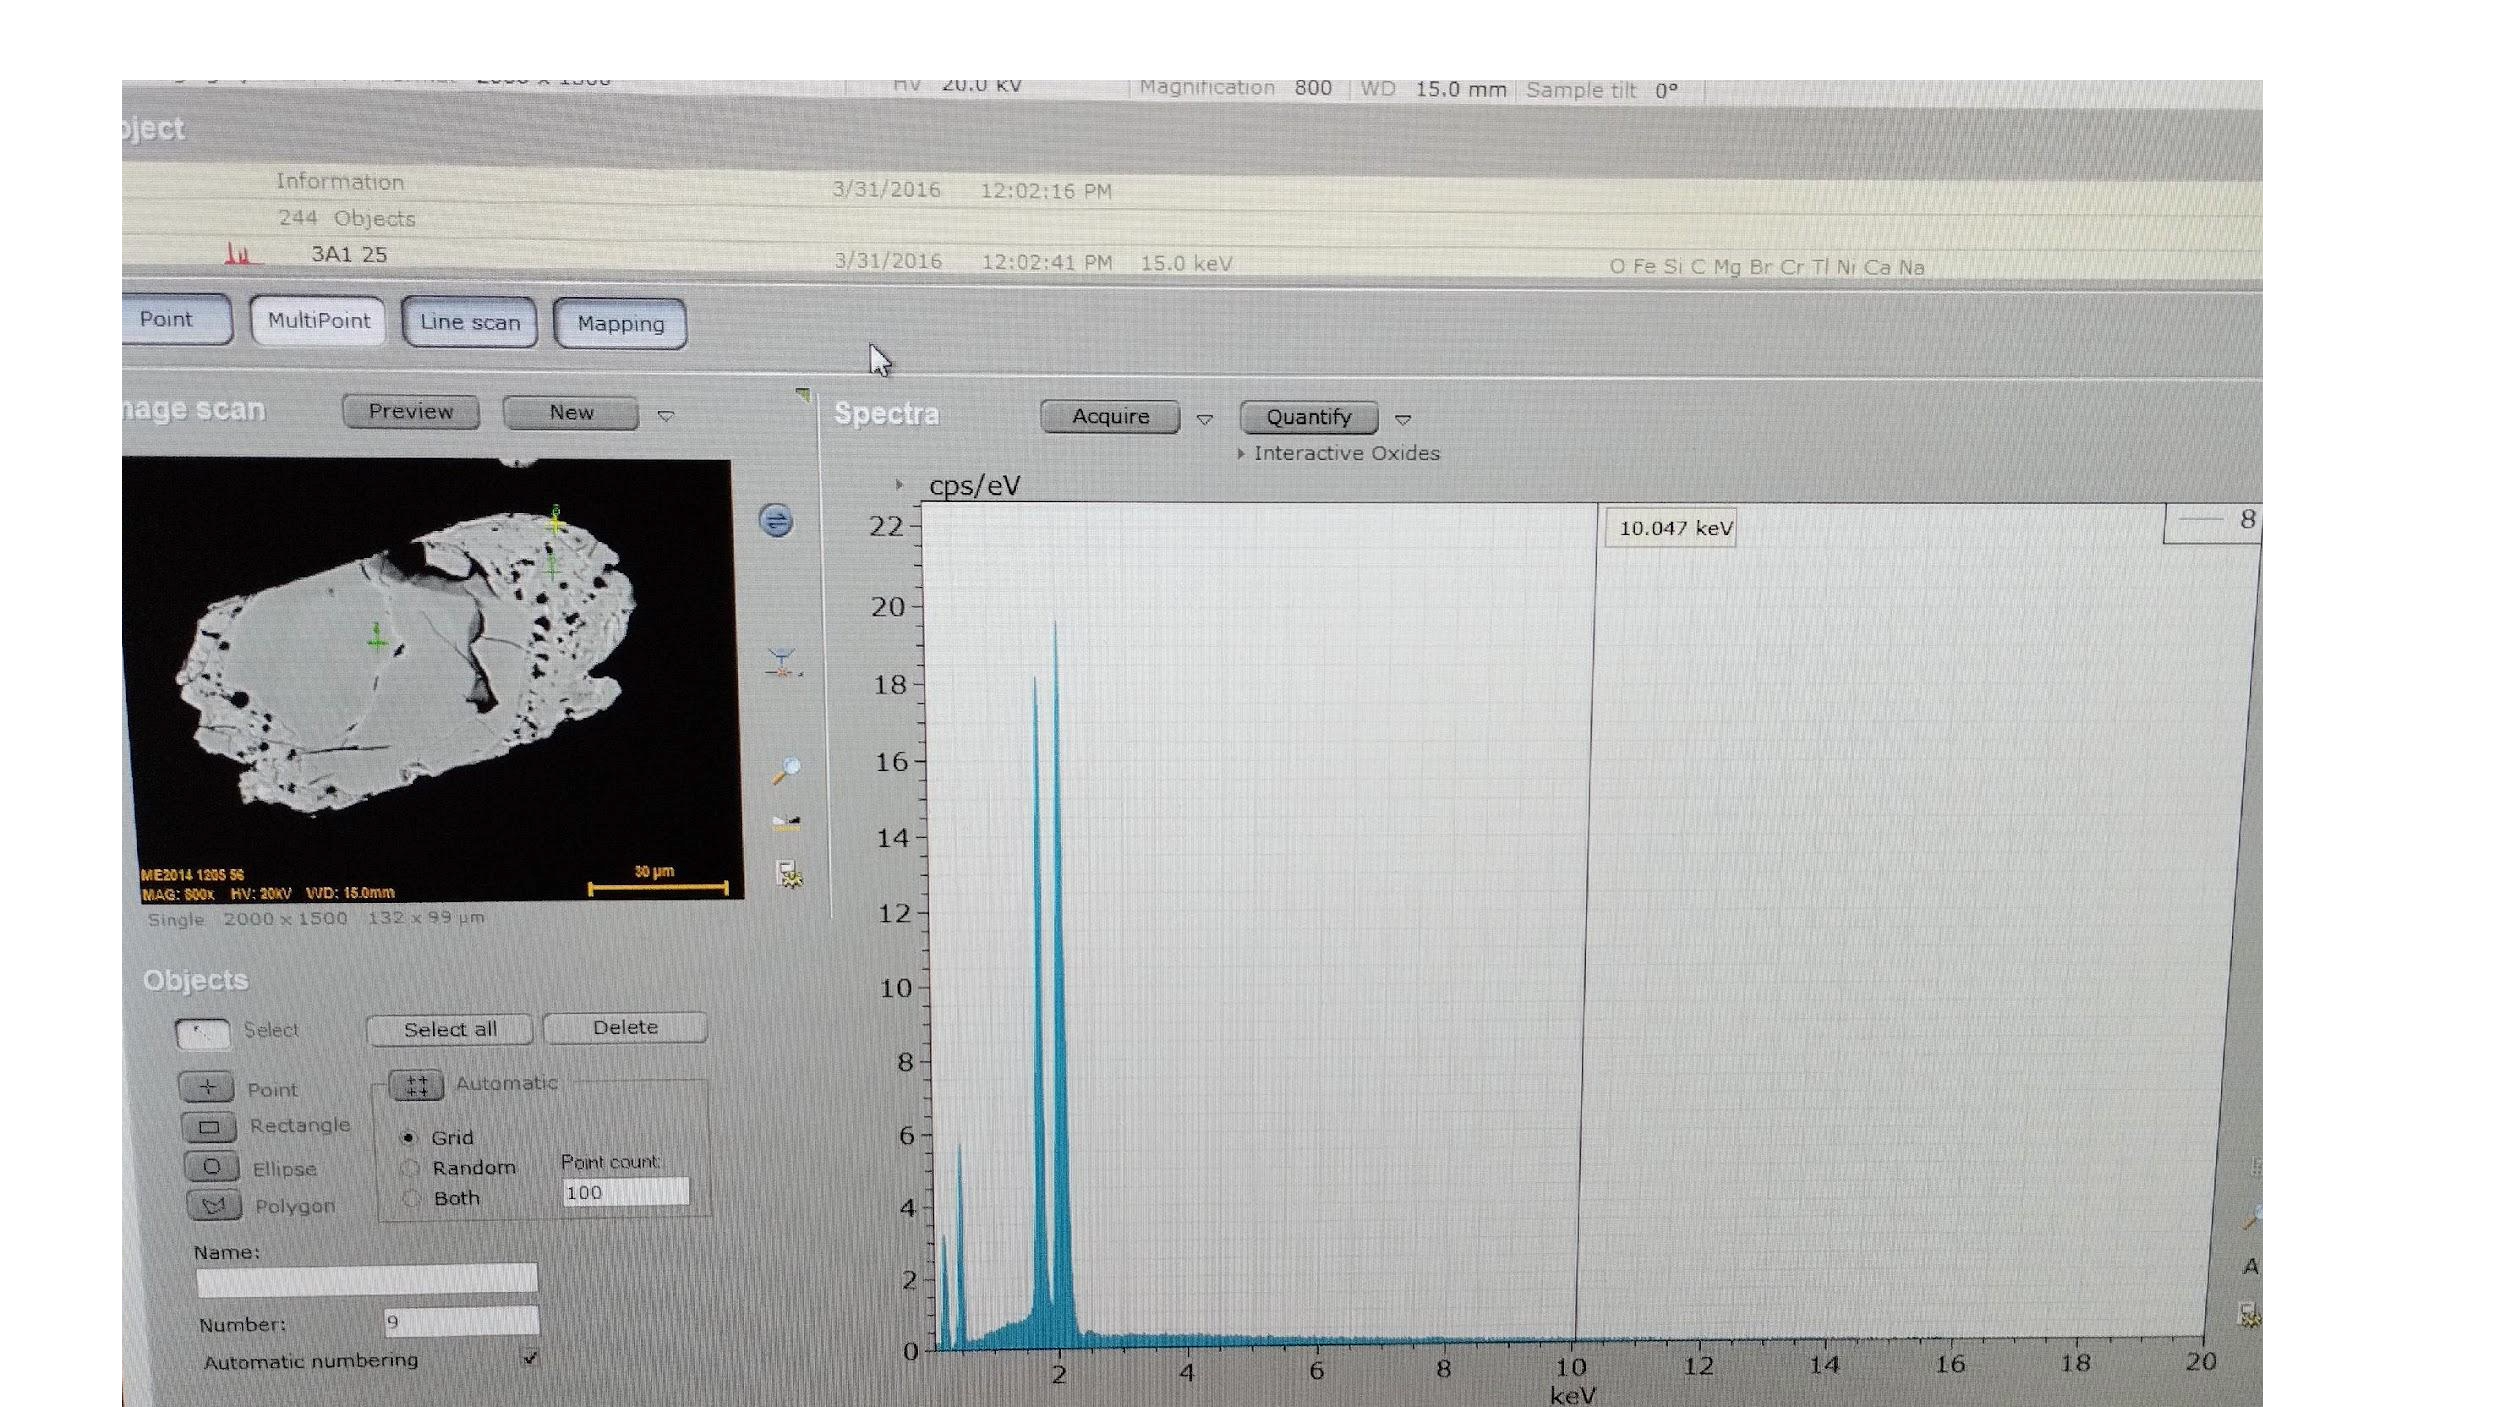Select the Both radio option
Image resolution: width=2500 pixels, height=1407 pixels.
coord(411,1198)
